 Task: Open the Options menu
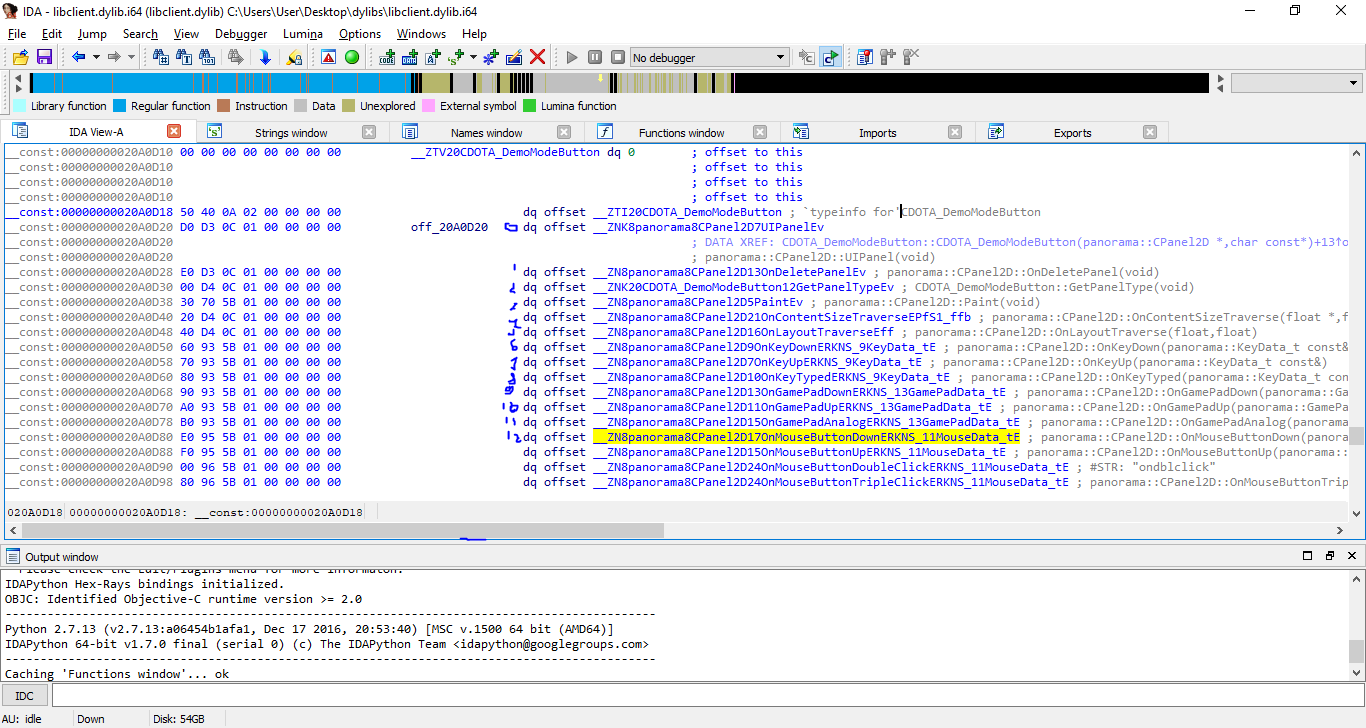click(360, 34)
